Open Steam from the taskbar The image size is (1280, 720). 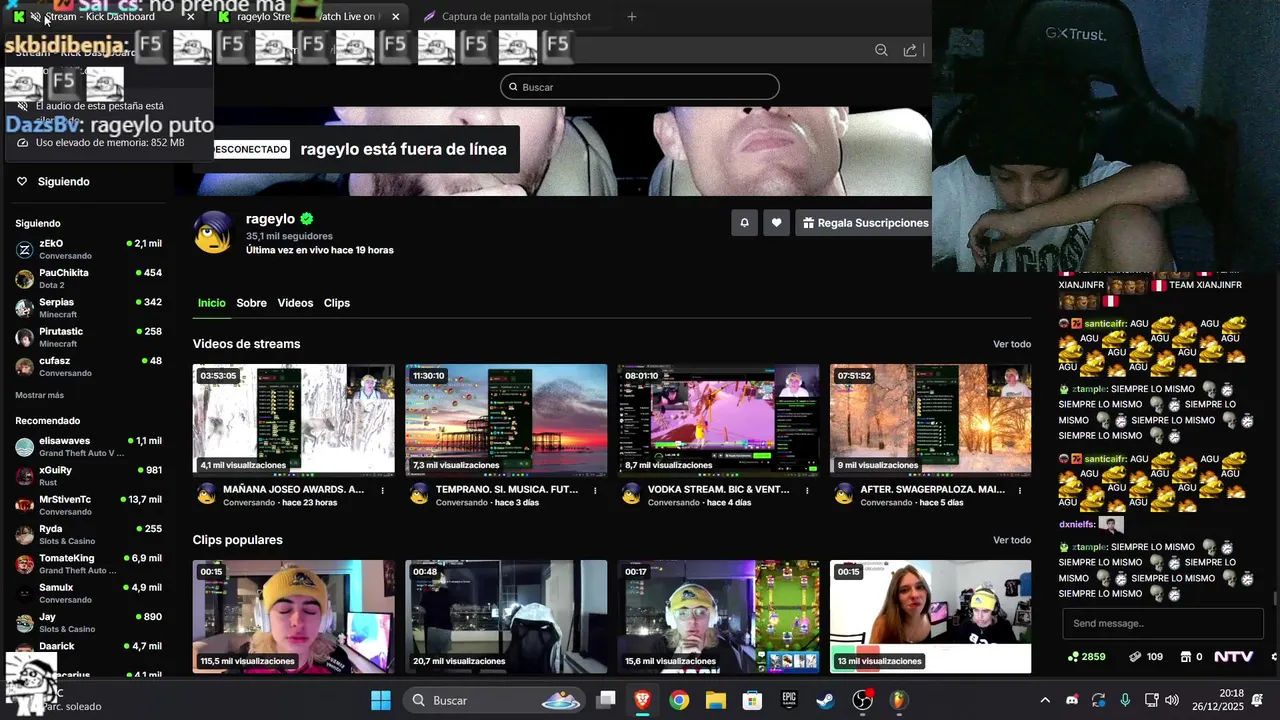825,700
